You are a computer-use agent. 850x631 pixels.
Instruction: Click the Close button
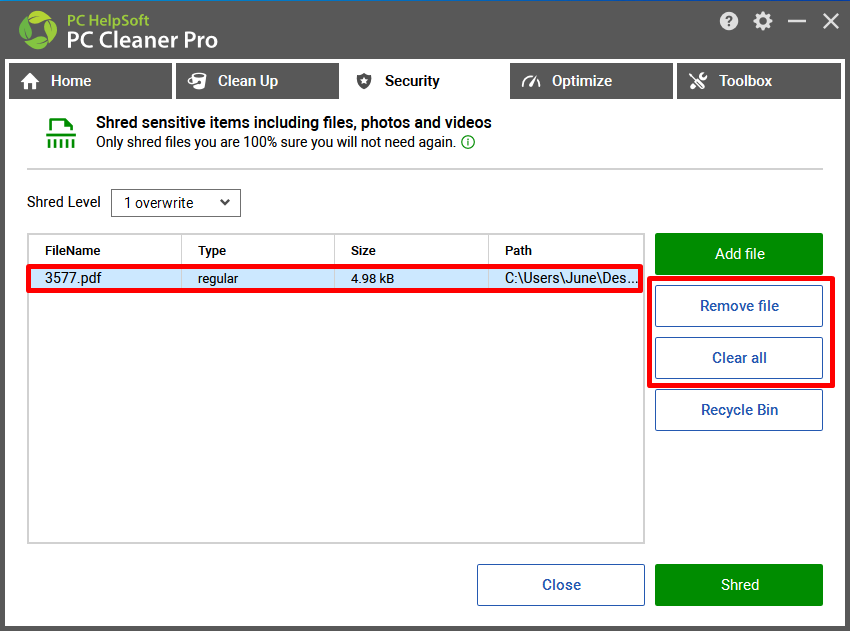pyautogui.click(x=561, y=585)
